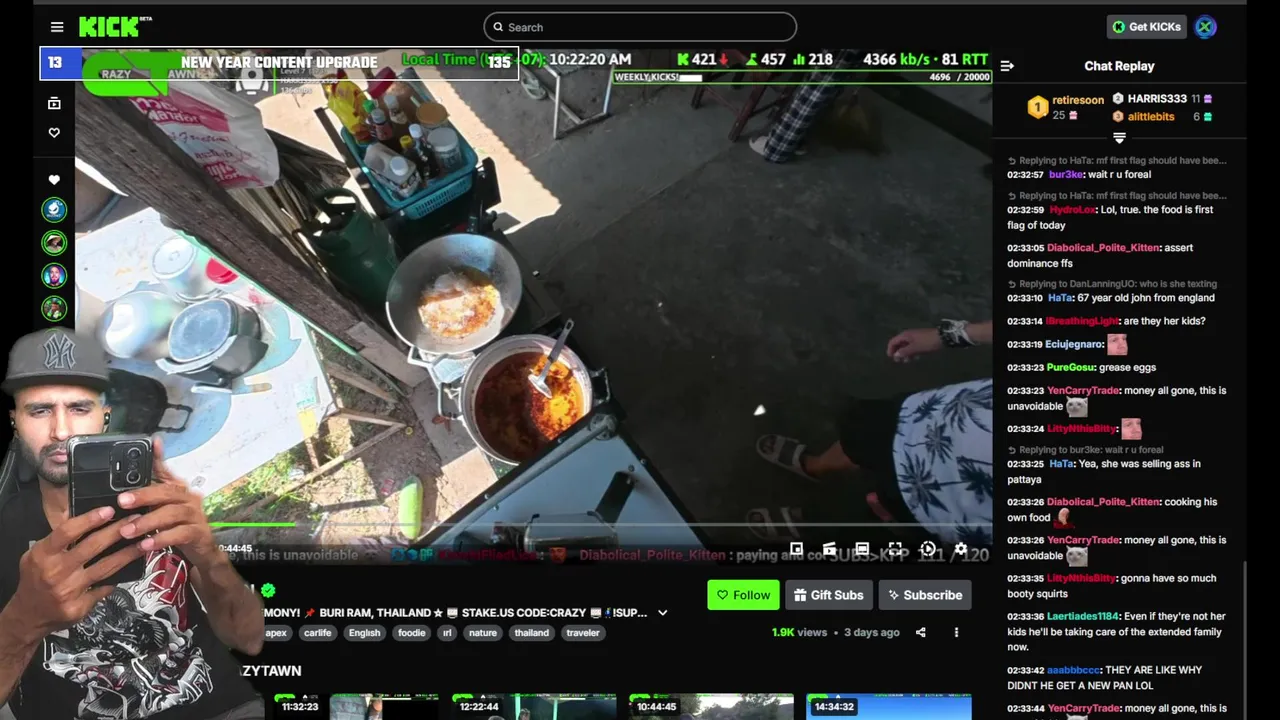1280x720 pixels.
Task: Click PureGosu username in chat
Action: 1071,368
